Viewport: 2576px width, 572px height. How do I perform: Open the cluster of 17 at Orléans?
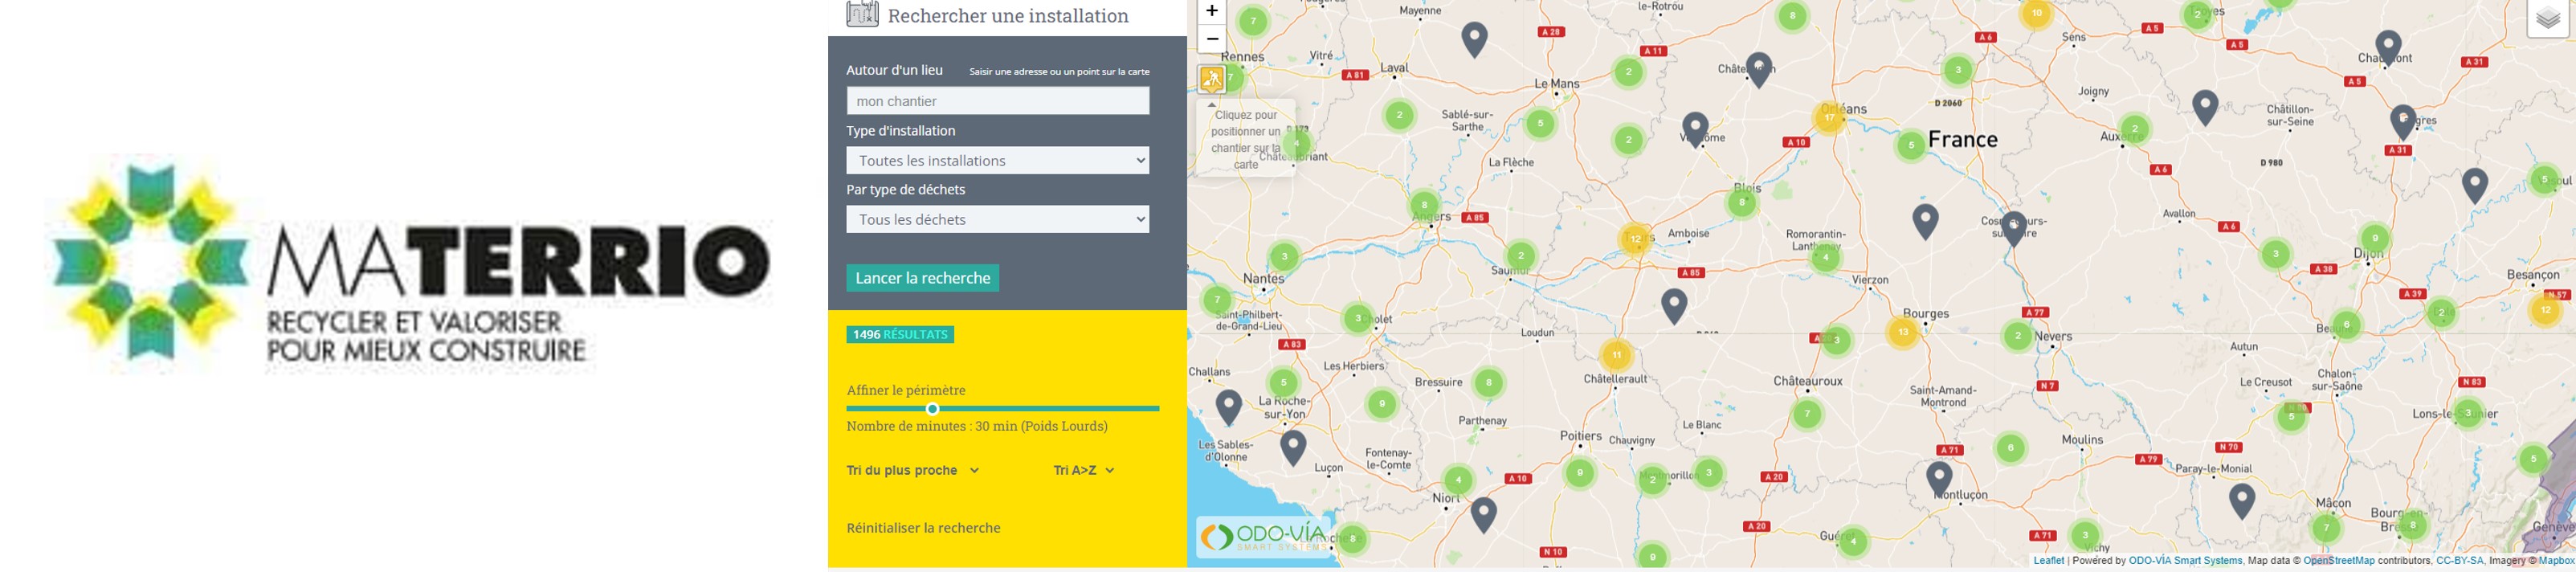coord(1829,118)
